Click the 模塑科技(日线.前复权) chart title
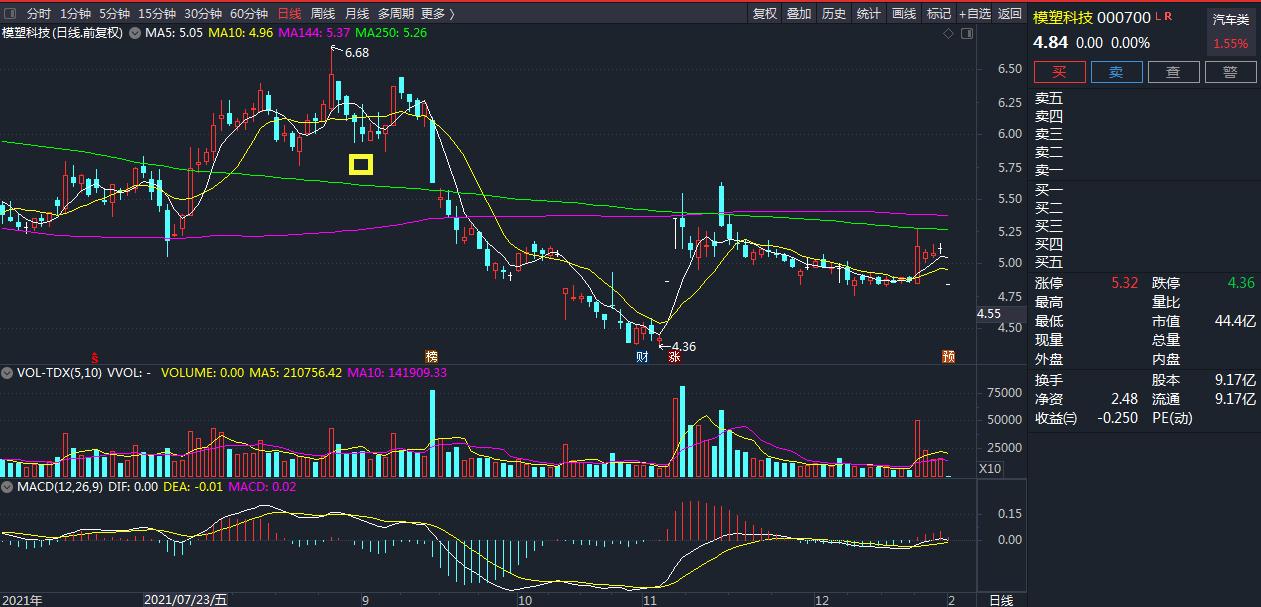The width and height of the screenshot is (1261, 607). point(62,33)
